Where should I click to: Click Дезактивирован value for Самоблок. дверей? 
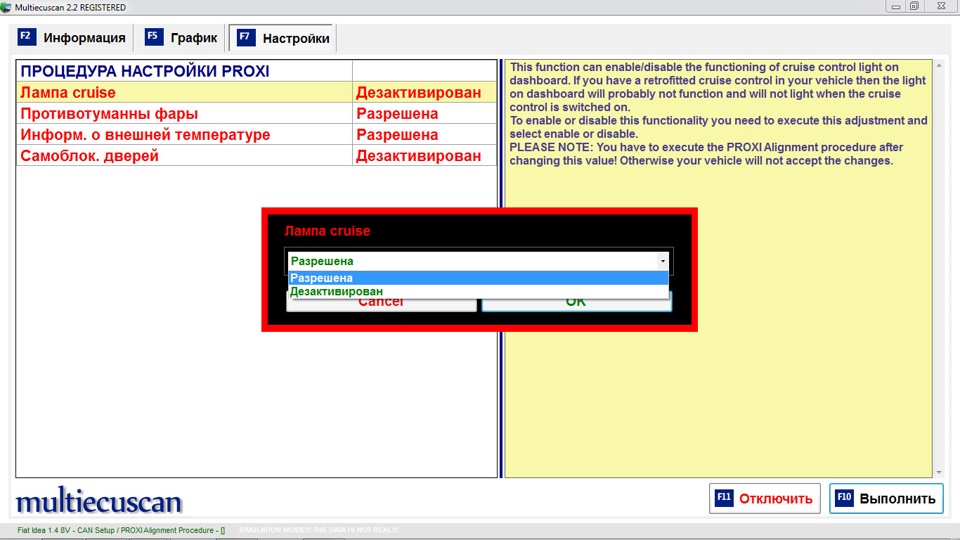point(419,156)
